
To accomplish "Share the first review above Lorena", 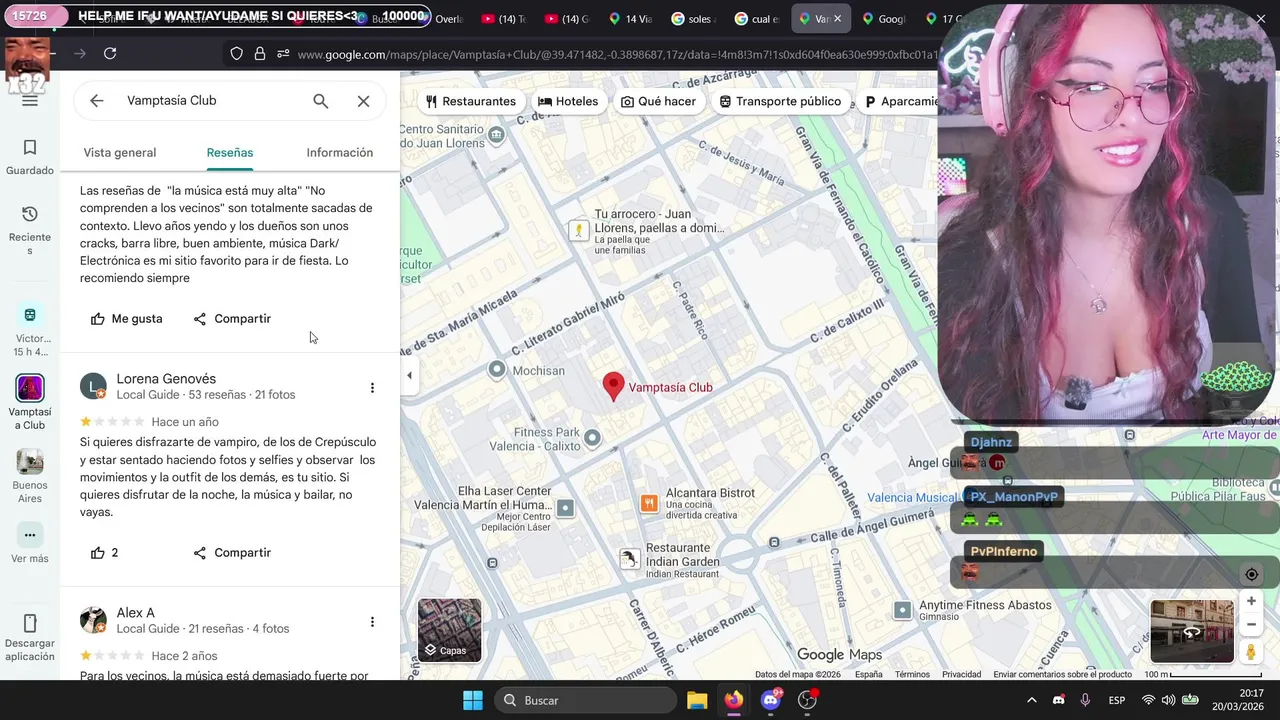I will [232, 319].
